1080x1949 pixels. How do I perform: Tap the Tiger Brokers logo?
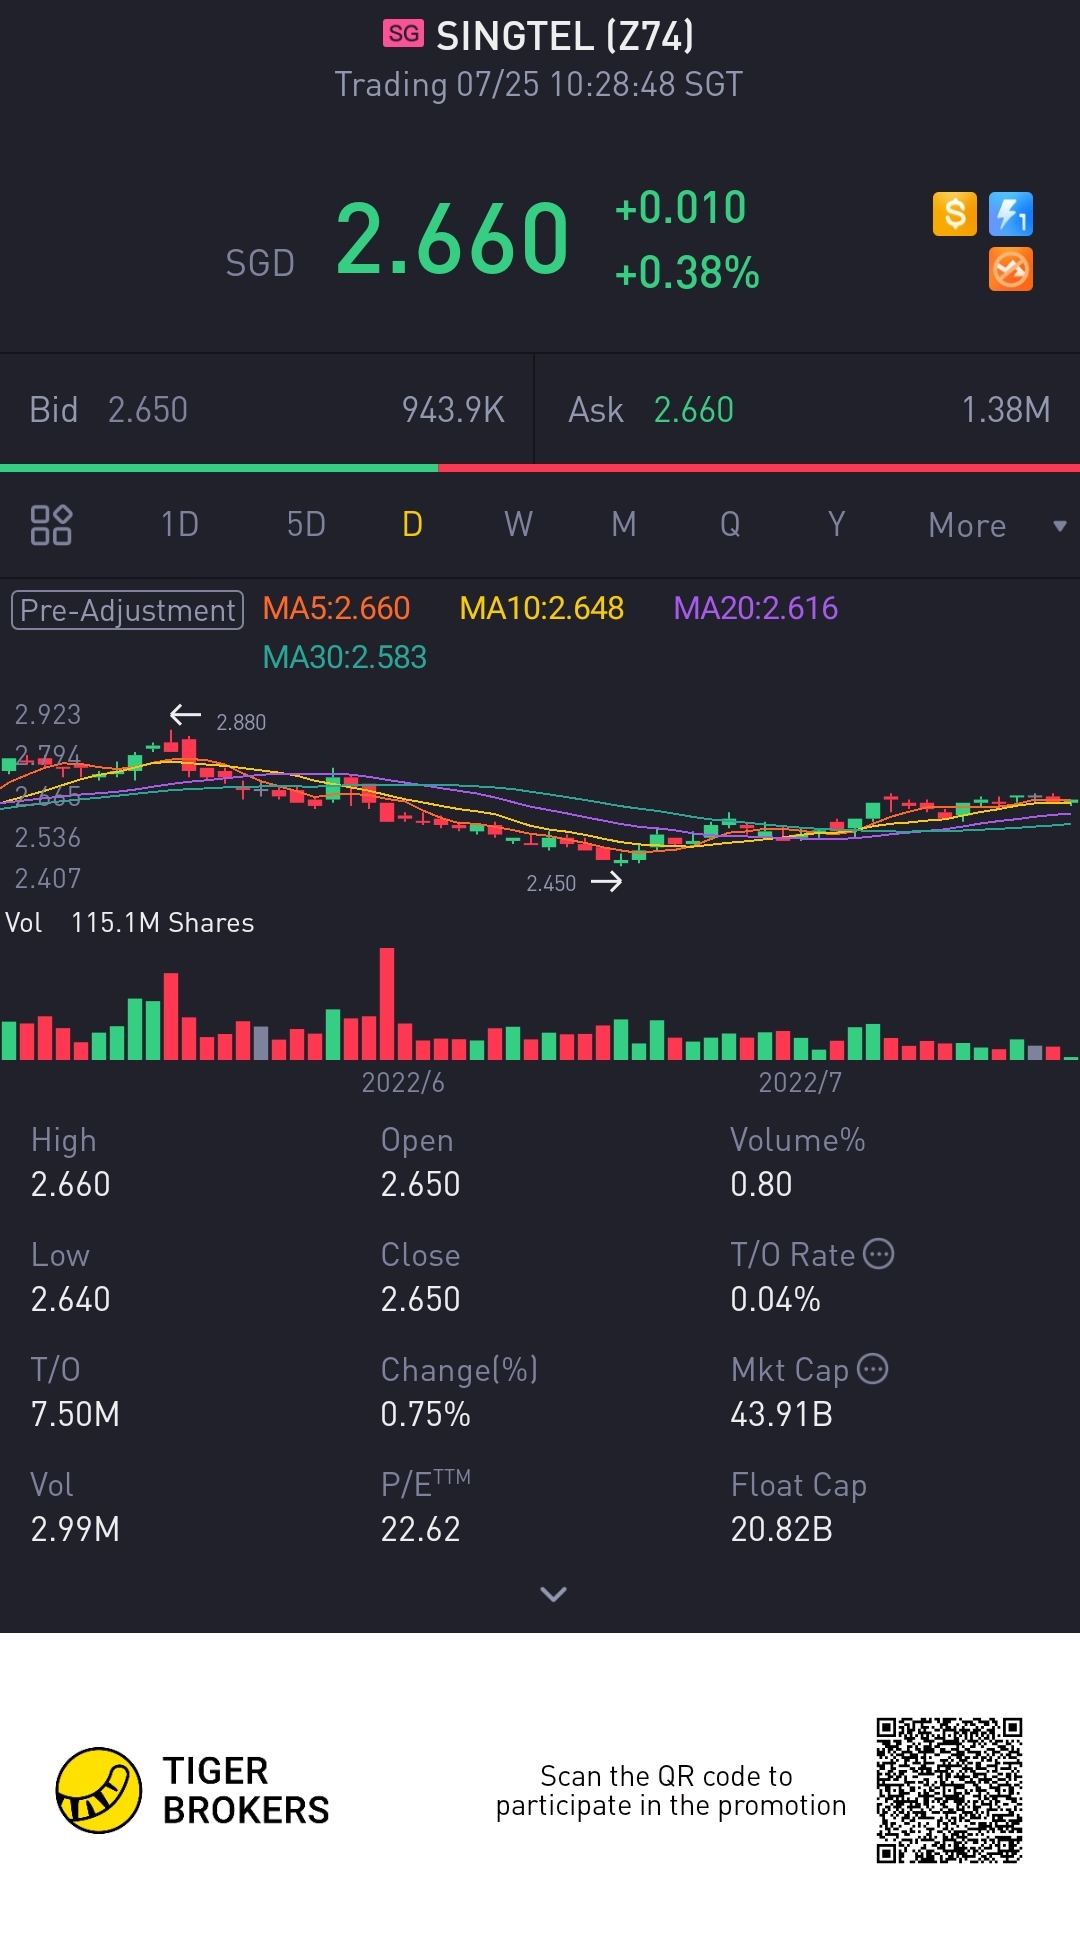[193, 1790]
